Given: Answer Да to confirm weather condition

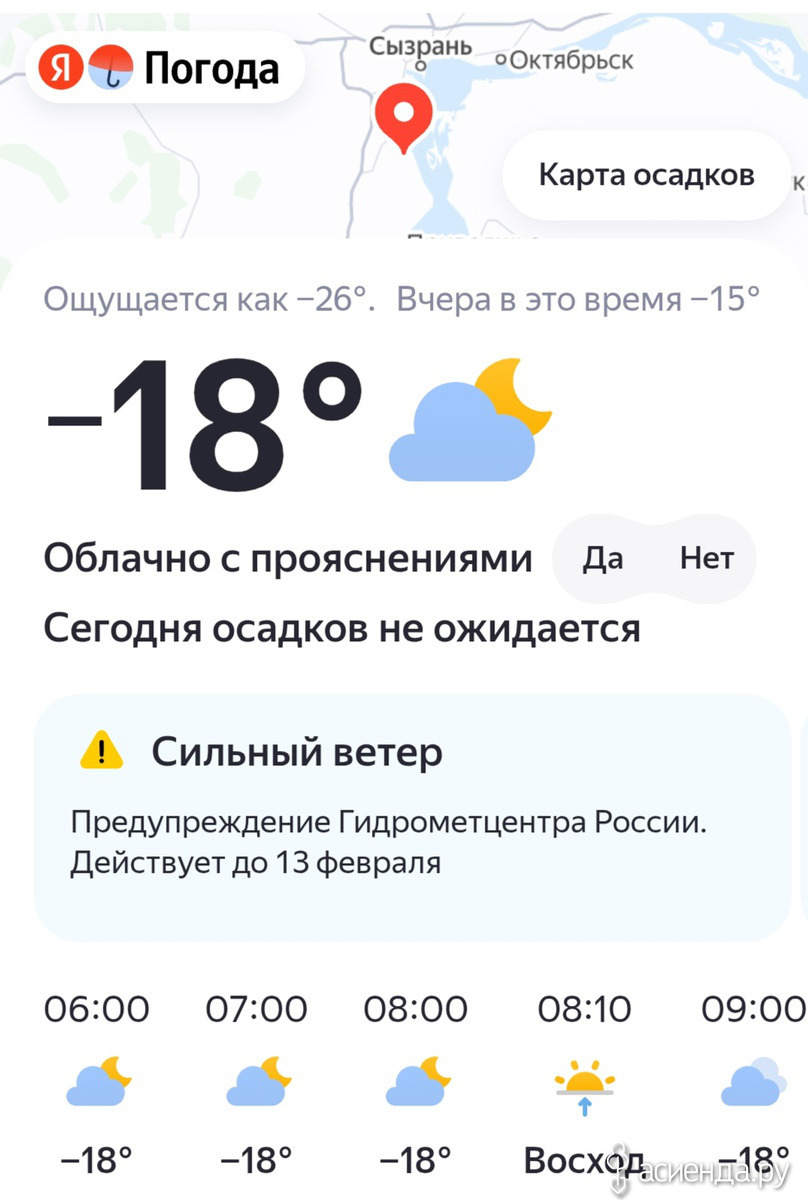Looking at the screenshot, I should click(x=603, y=558).
